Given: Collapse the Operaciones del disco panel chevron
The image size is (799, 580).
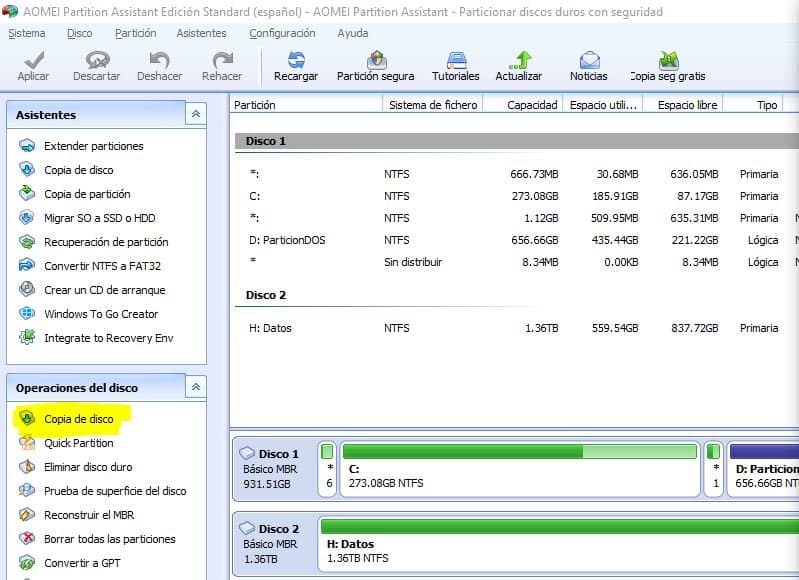Looking at the screenshot, I should (196, 387).
